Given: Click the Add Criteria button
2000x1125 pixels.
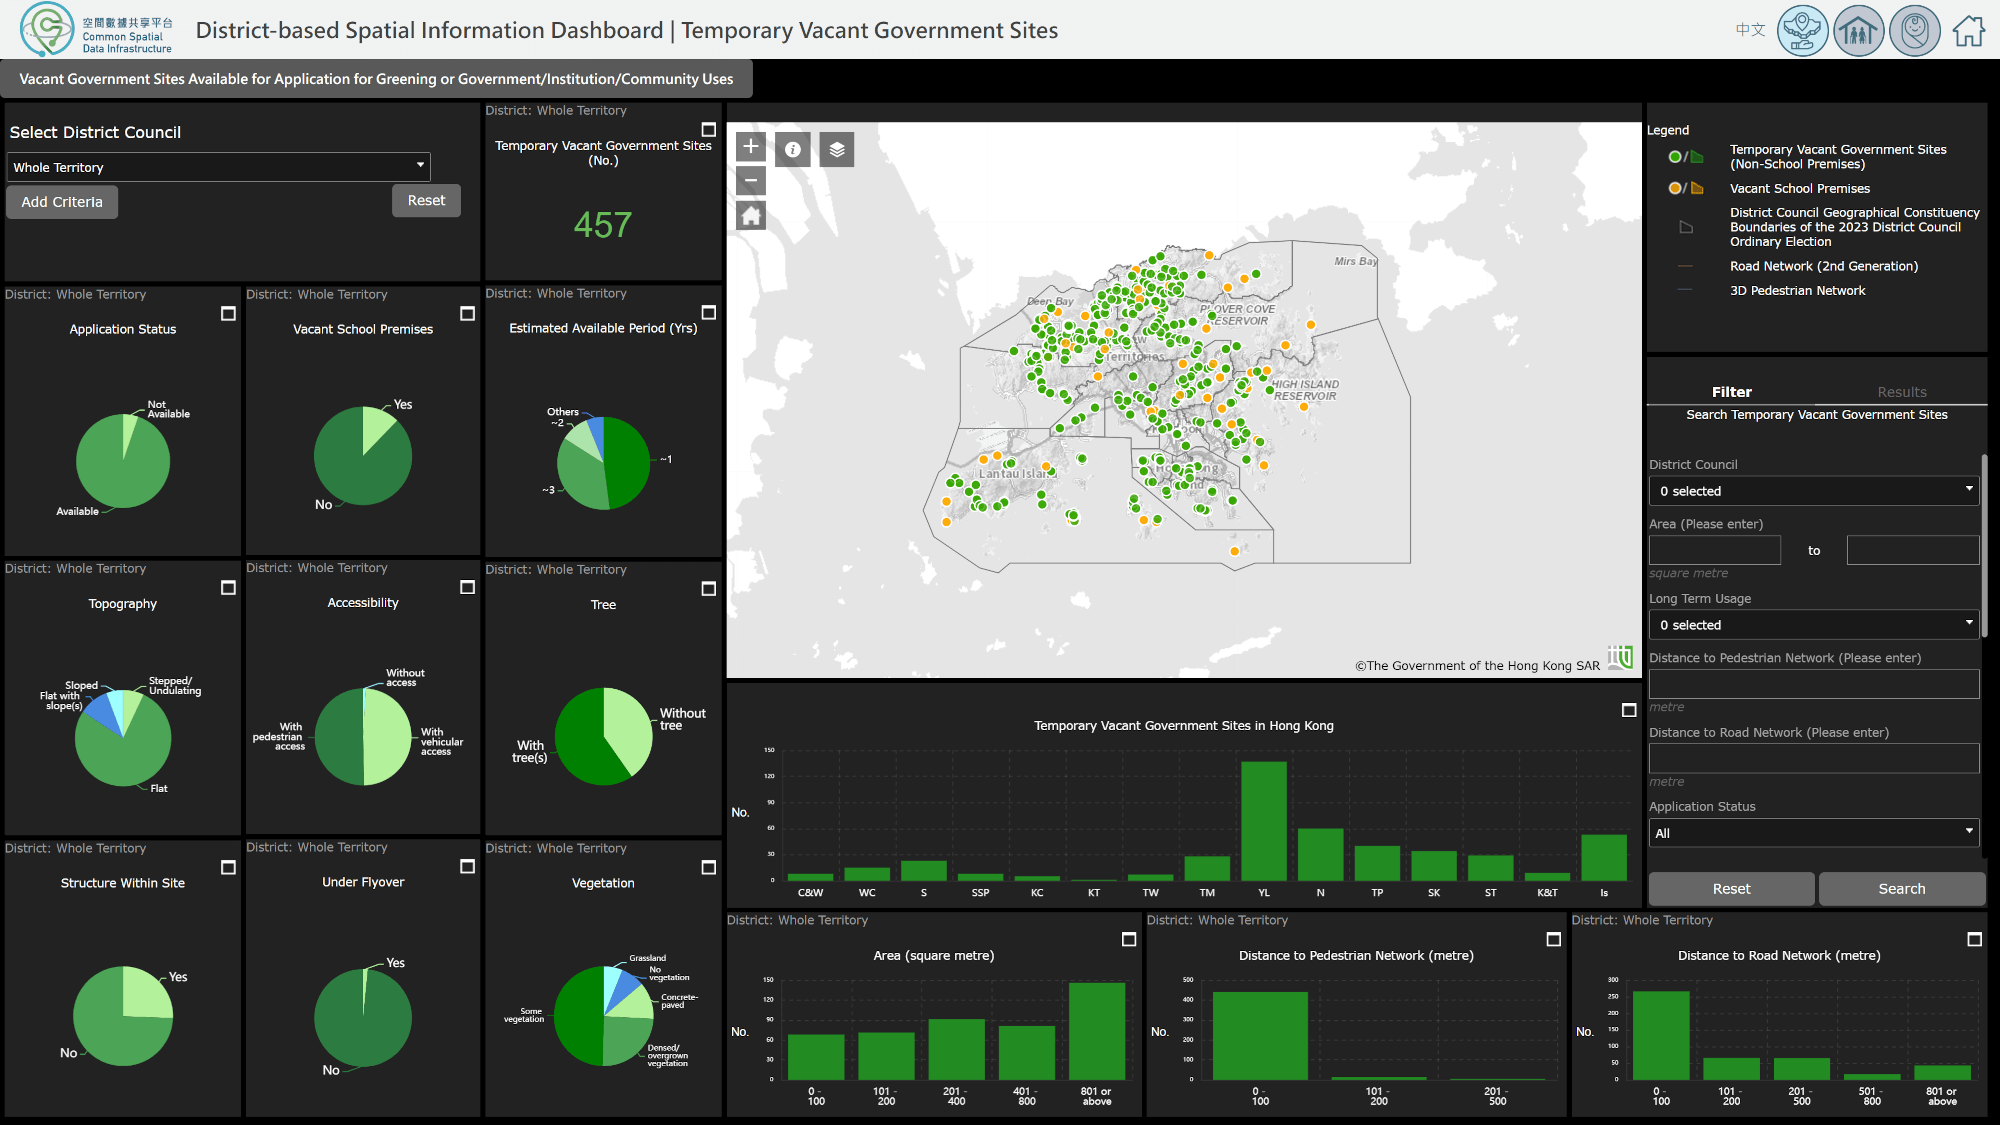Looking at the screenshot, I should [x=62, y=202].
